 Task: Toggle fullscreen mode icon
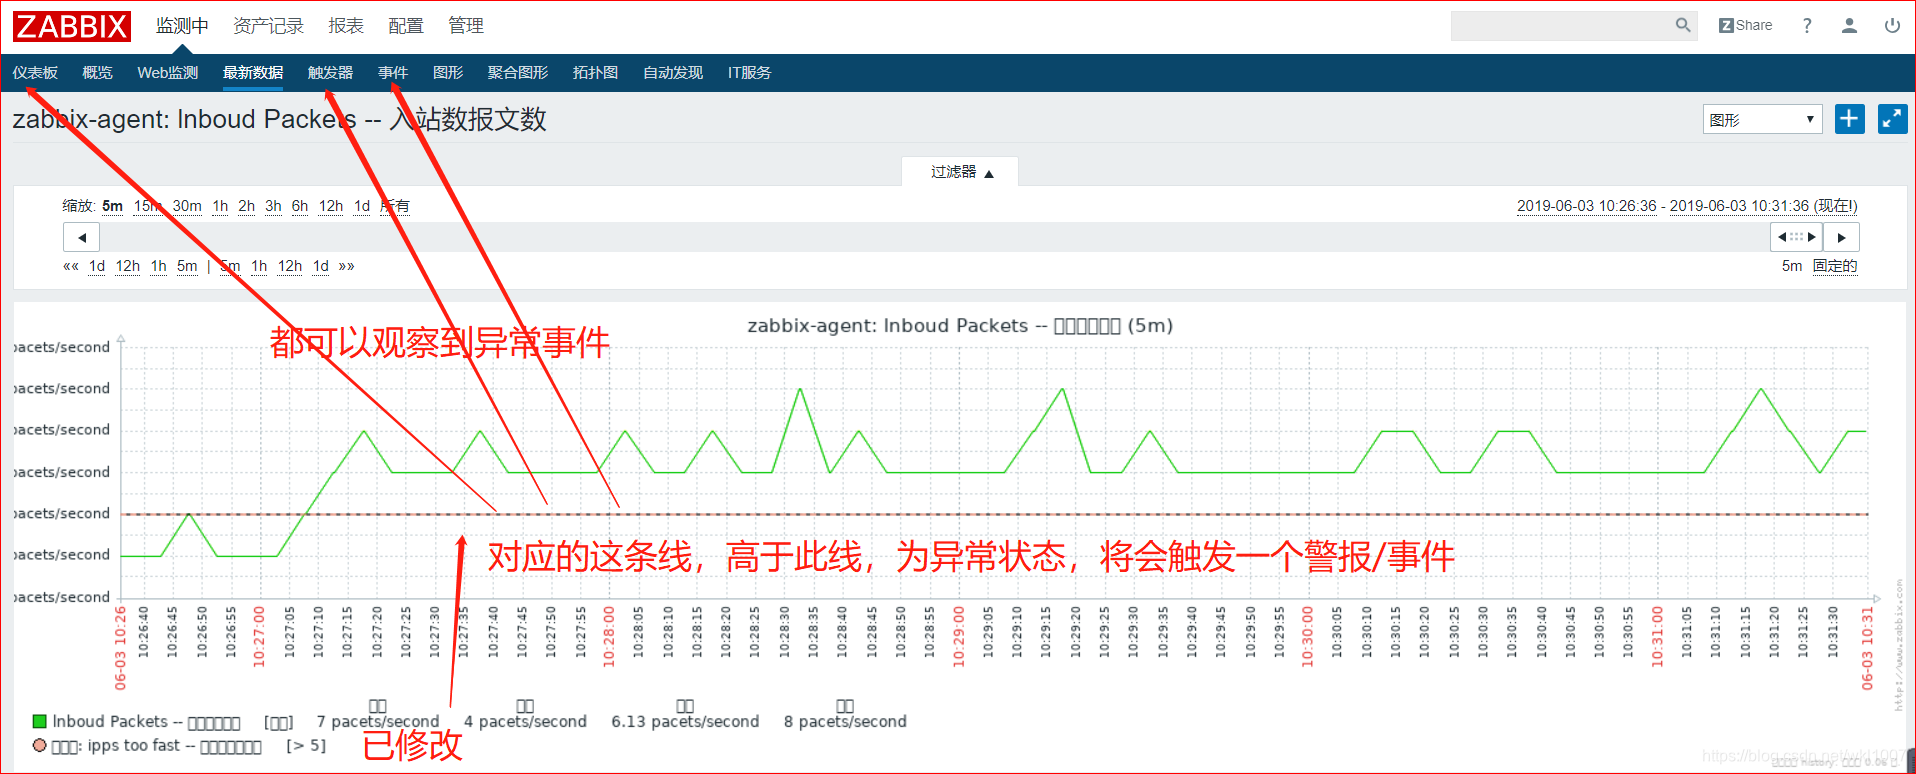coord(1892,119)
